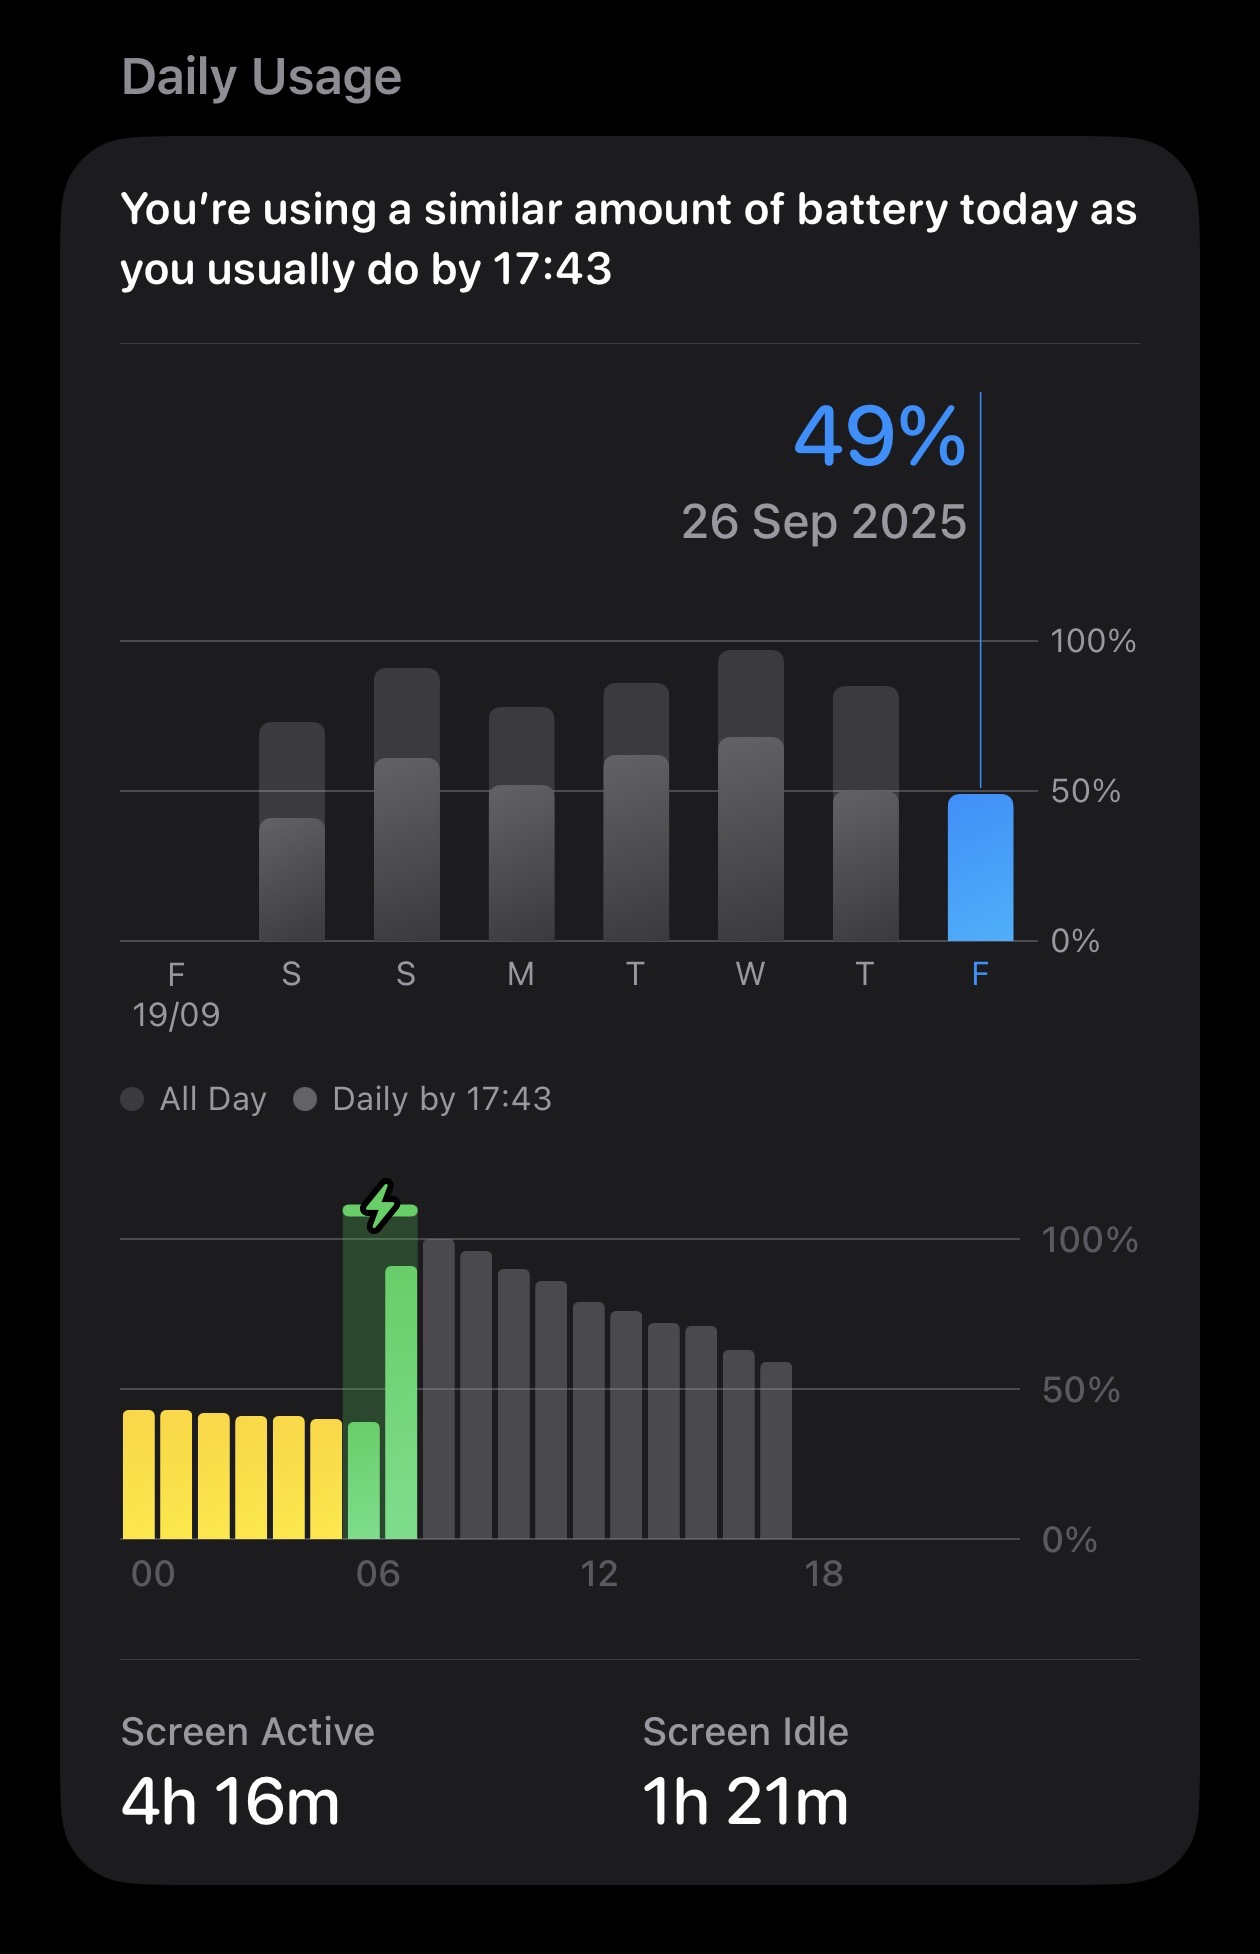Tap the All Day legend dot

(x=132, y=1099)
